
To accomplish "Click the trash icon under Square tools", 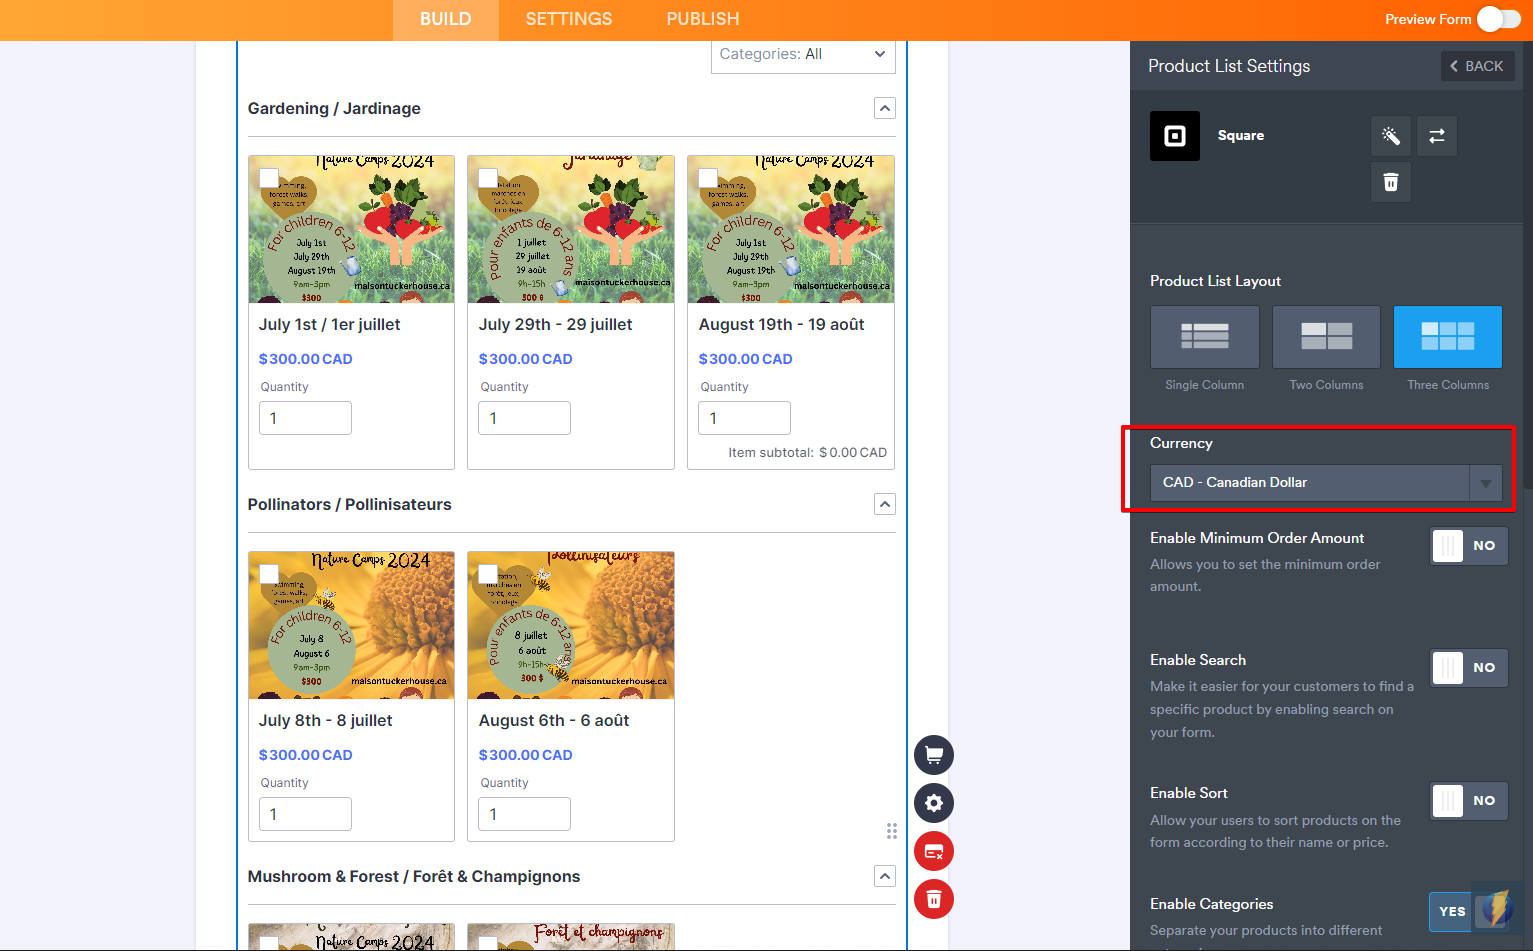I will pos(1391,182).
